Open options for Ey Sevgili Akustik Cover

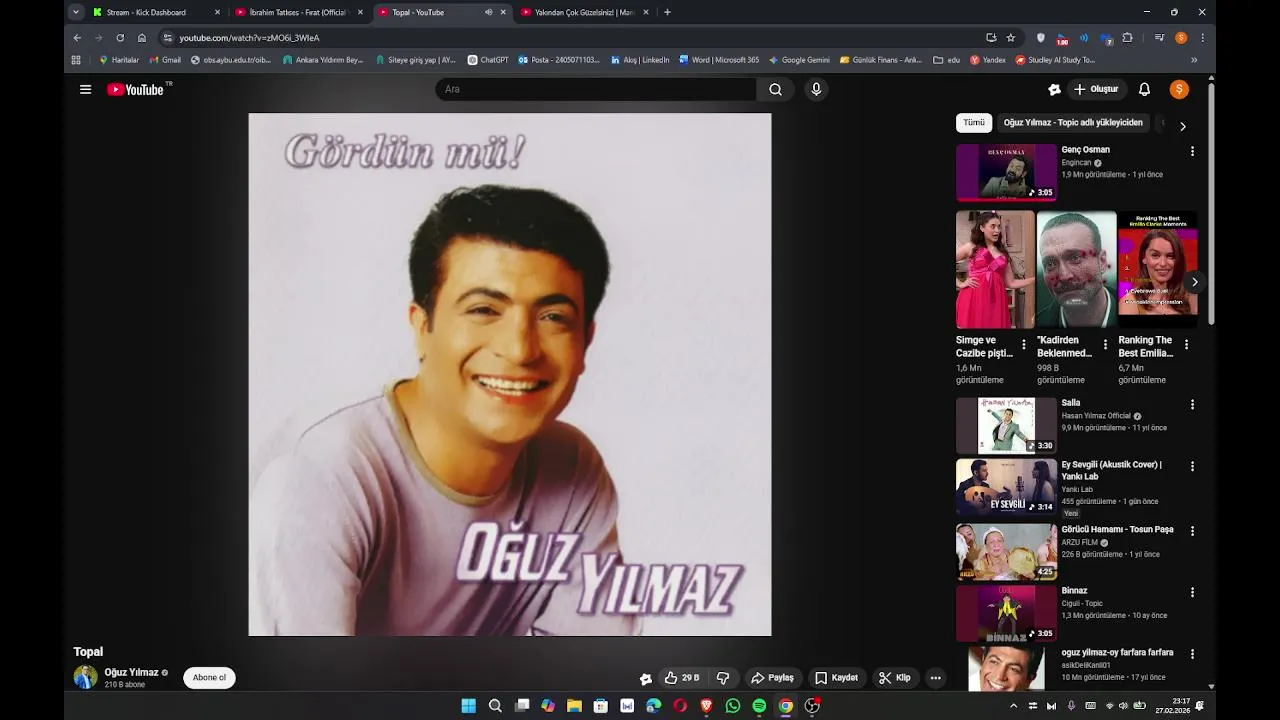pos(1192,466)
